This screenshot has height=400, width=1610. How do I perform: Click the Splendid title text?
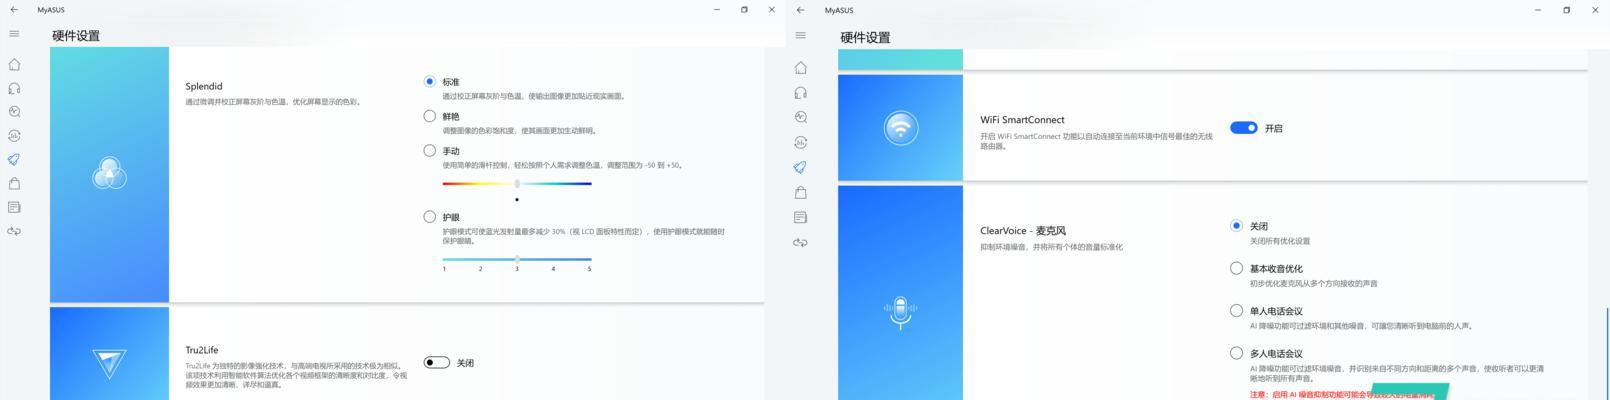[x=204, y=87]
